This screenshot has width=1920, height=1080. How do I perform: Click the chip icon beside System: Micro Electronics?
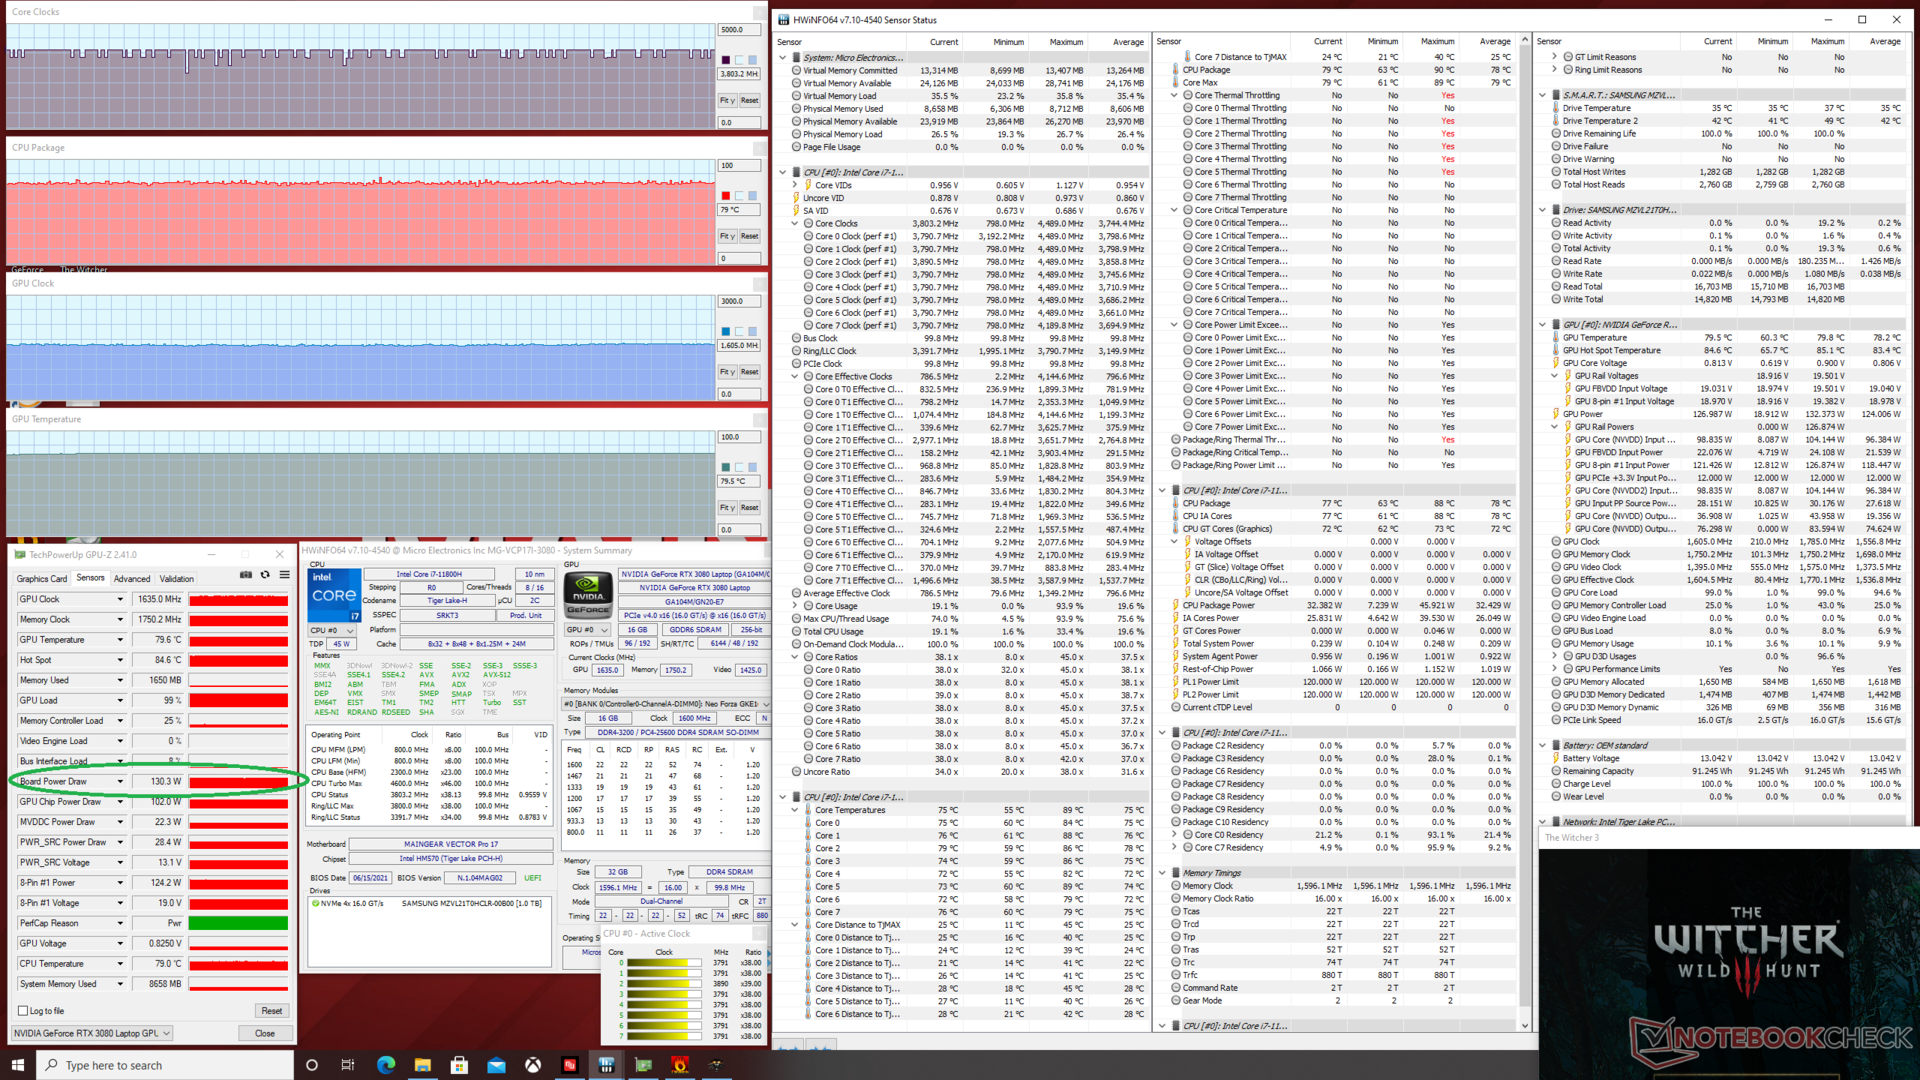click(x=797, y=57)
